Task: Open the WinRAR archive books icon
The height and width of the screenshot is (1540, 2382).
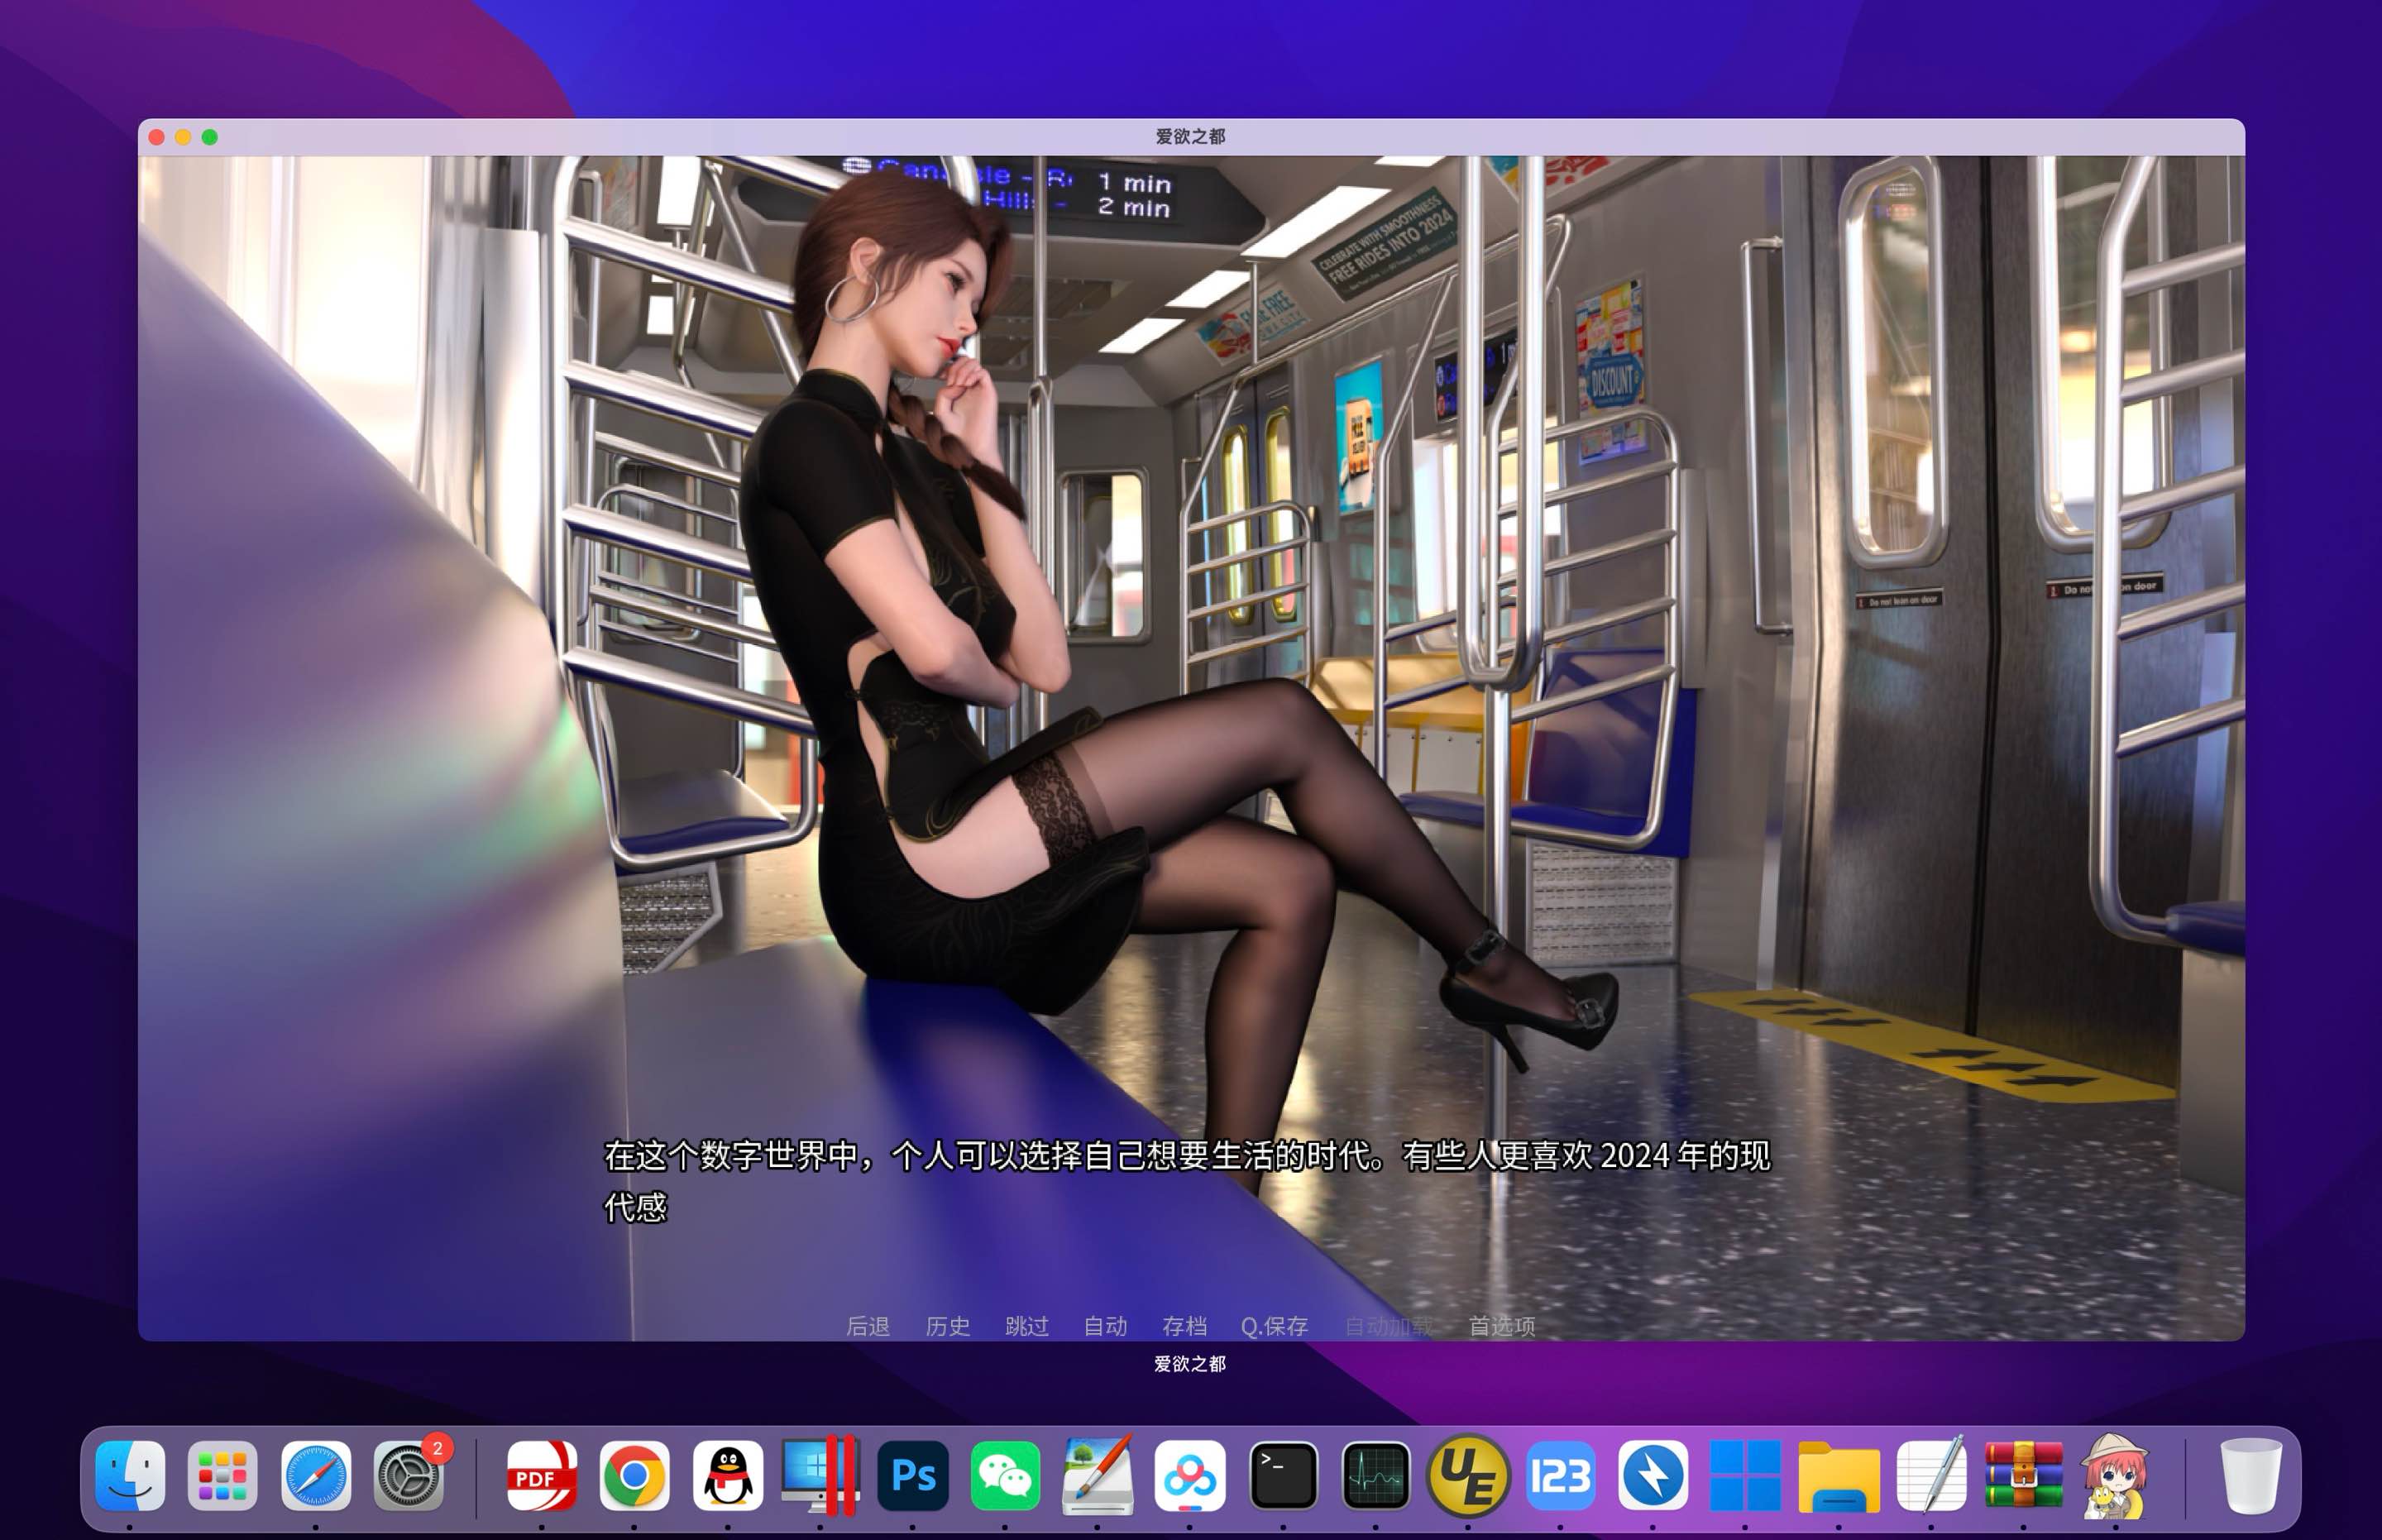Action: coord(2023,1475)
